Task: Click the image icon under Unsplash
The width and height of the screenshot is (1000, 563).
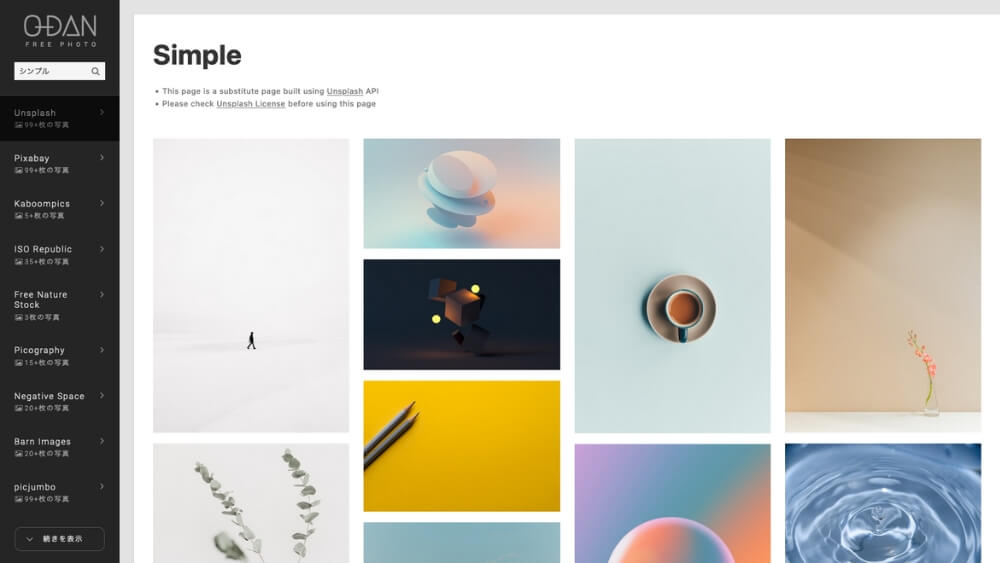Action: 18,125
